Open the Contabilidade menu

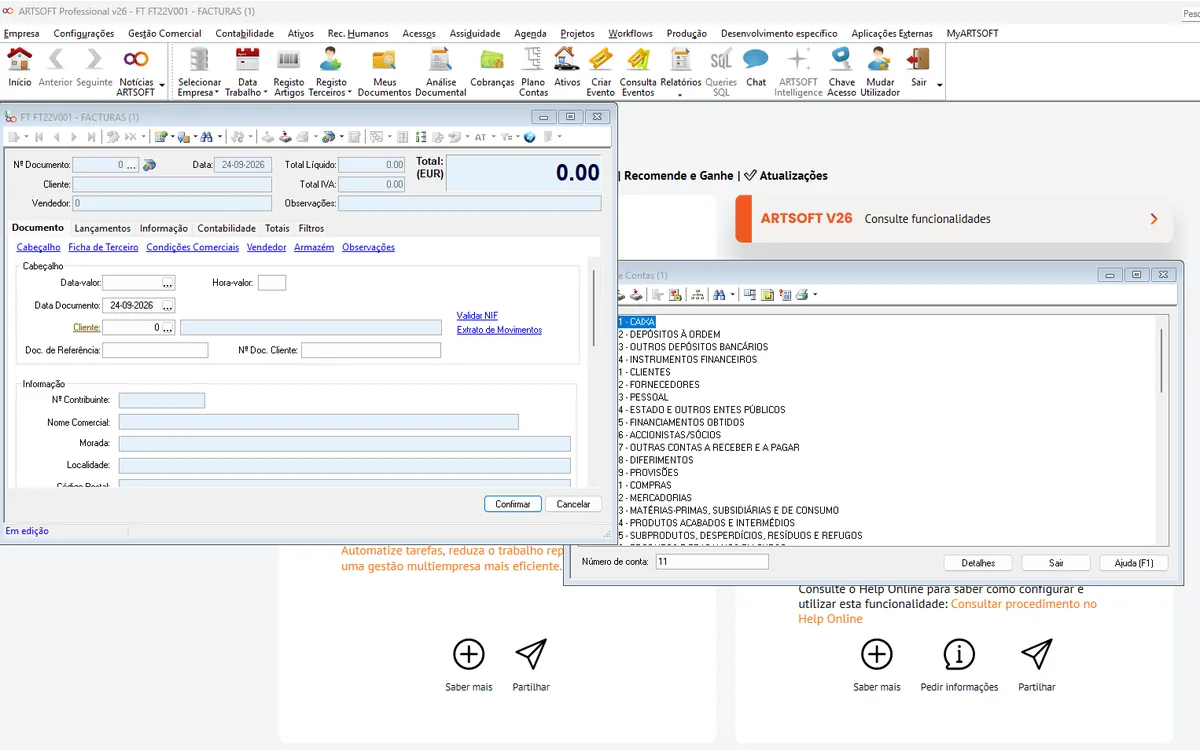tap(244, 33)
